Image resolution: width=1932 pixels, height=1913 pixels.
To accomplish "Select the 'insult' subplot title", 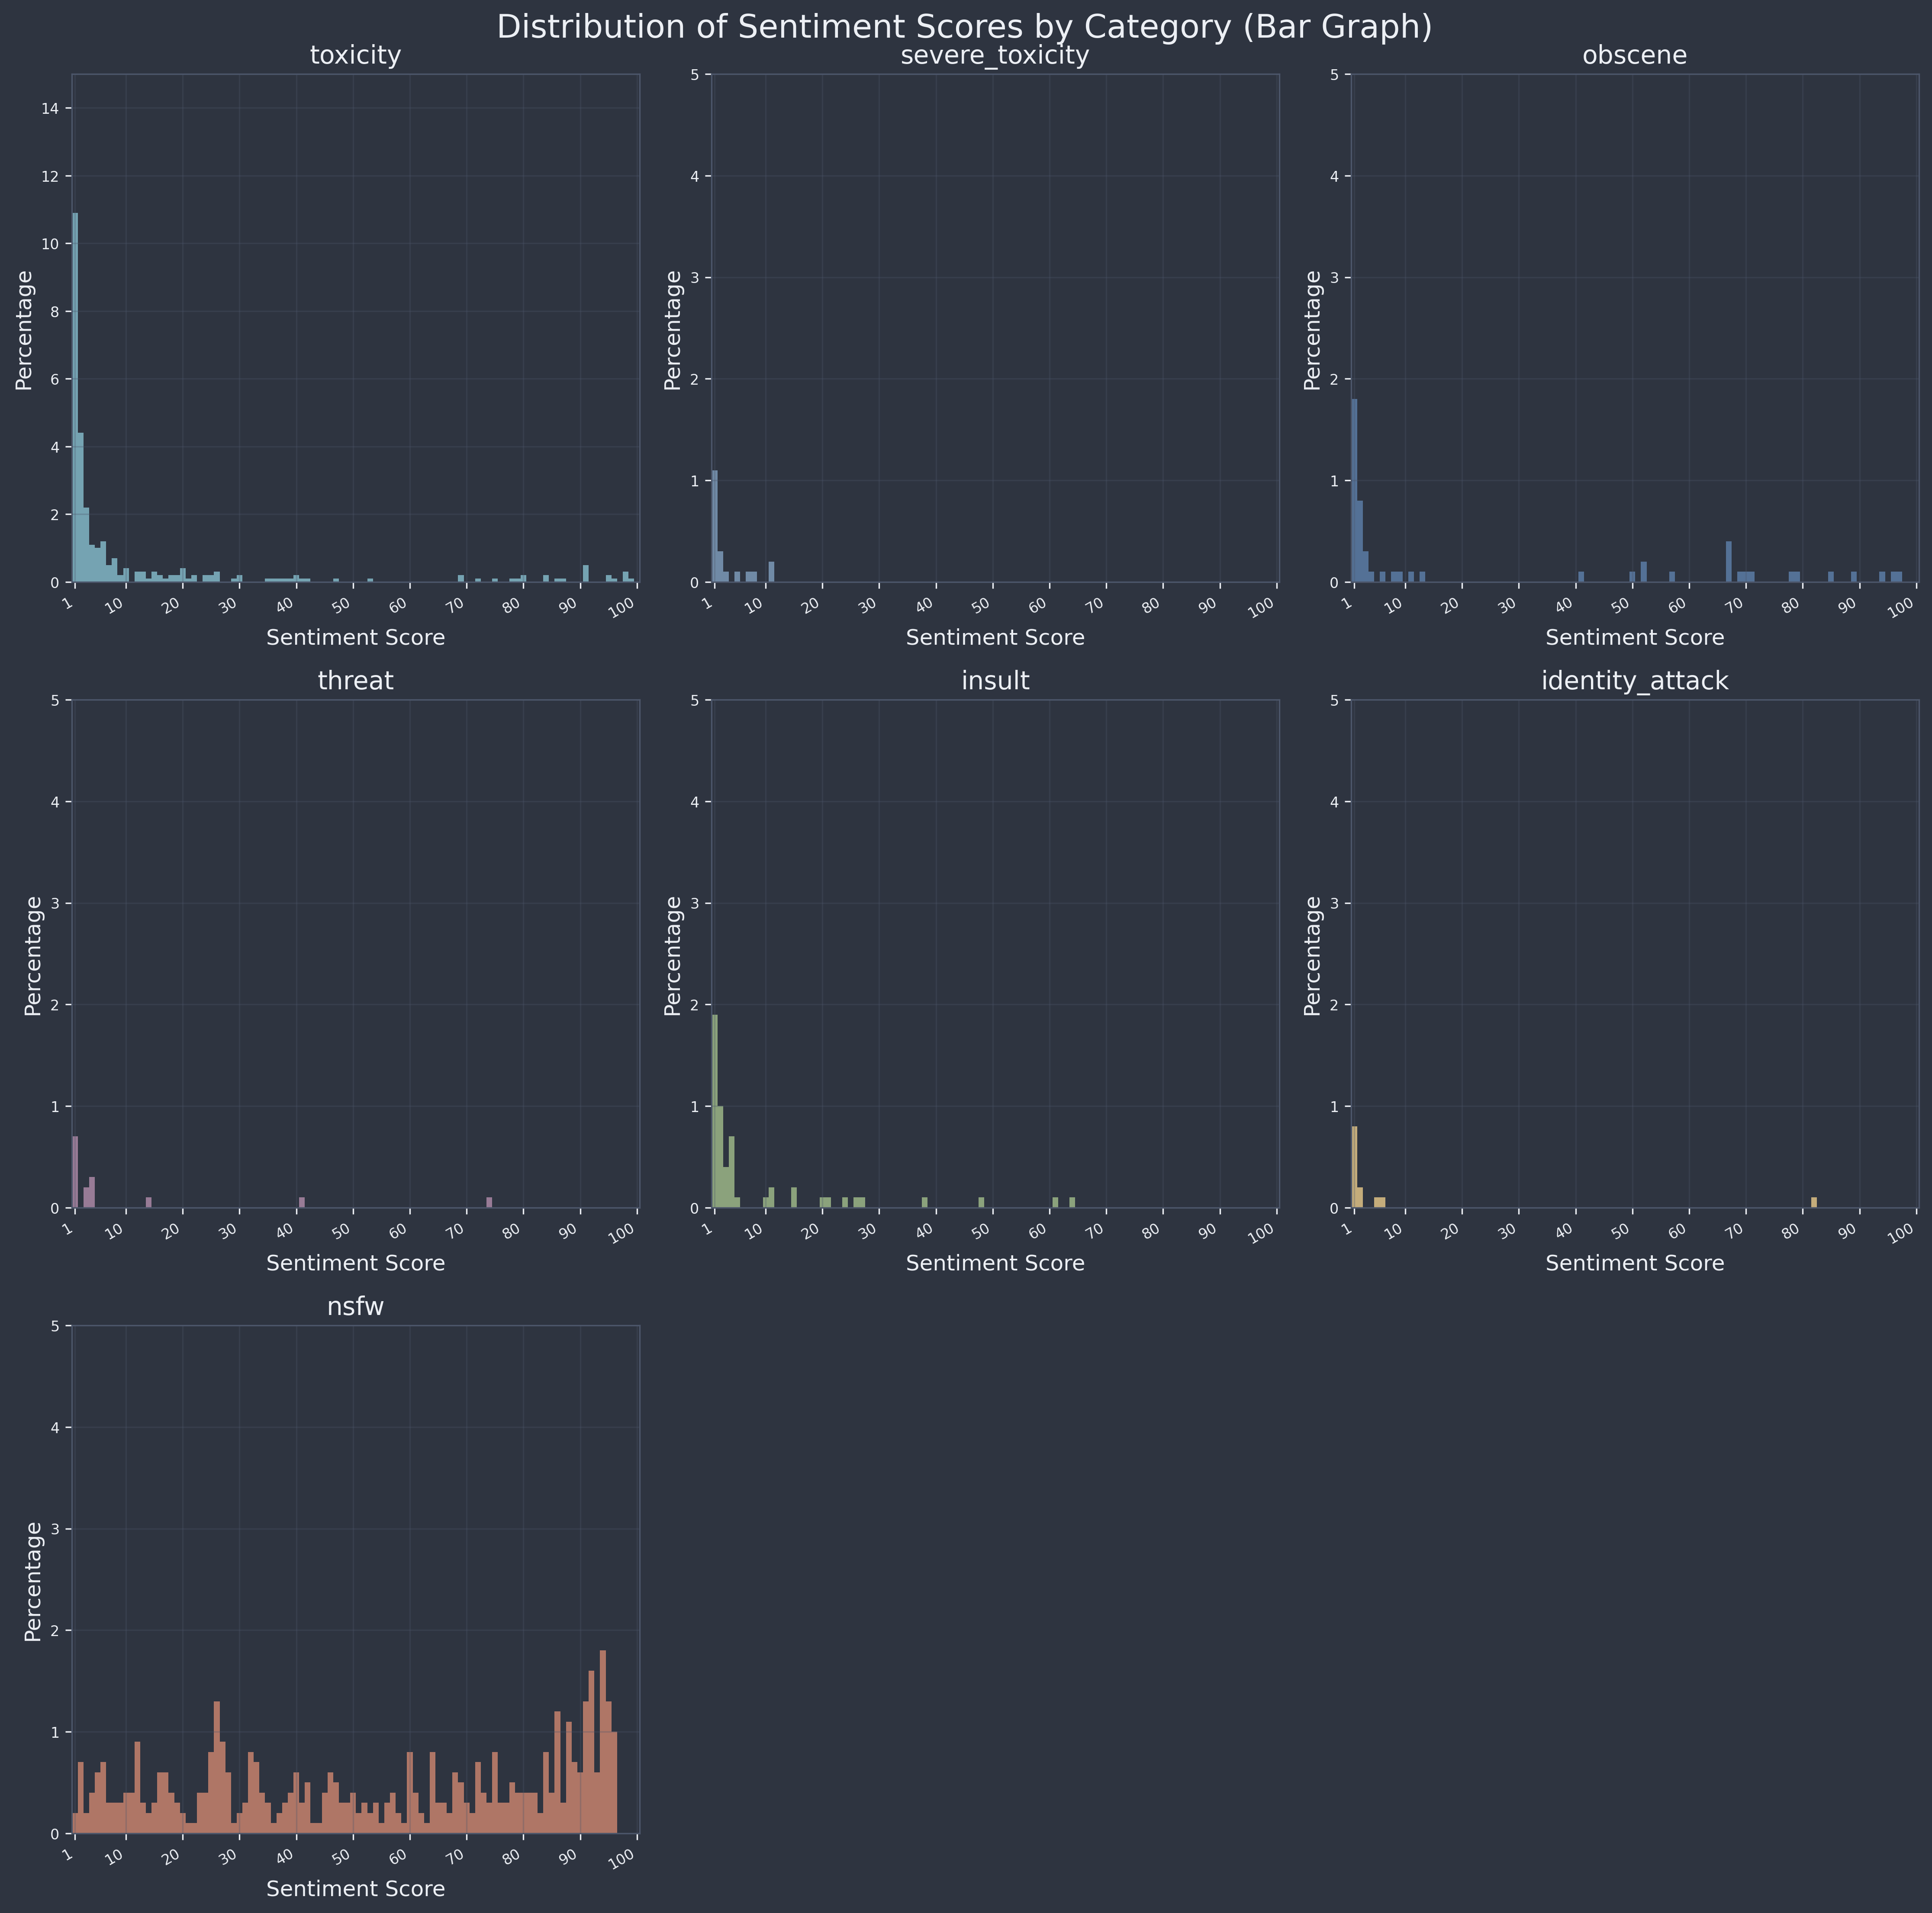I will coord(995,681).
